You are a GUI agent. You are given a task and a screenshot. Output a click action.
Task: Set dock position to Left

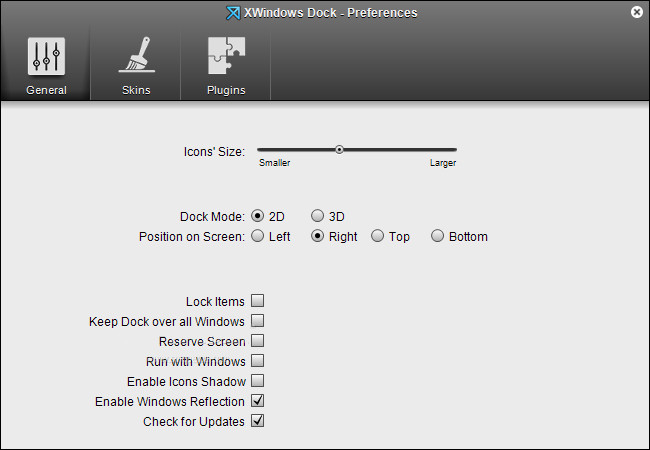click(x=257, y=236)
